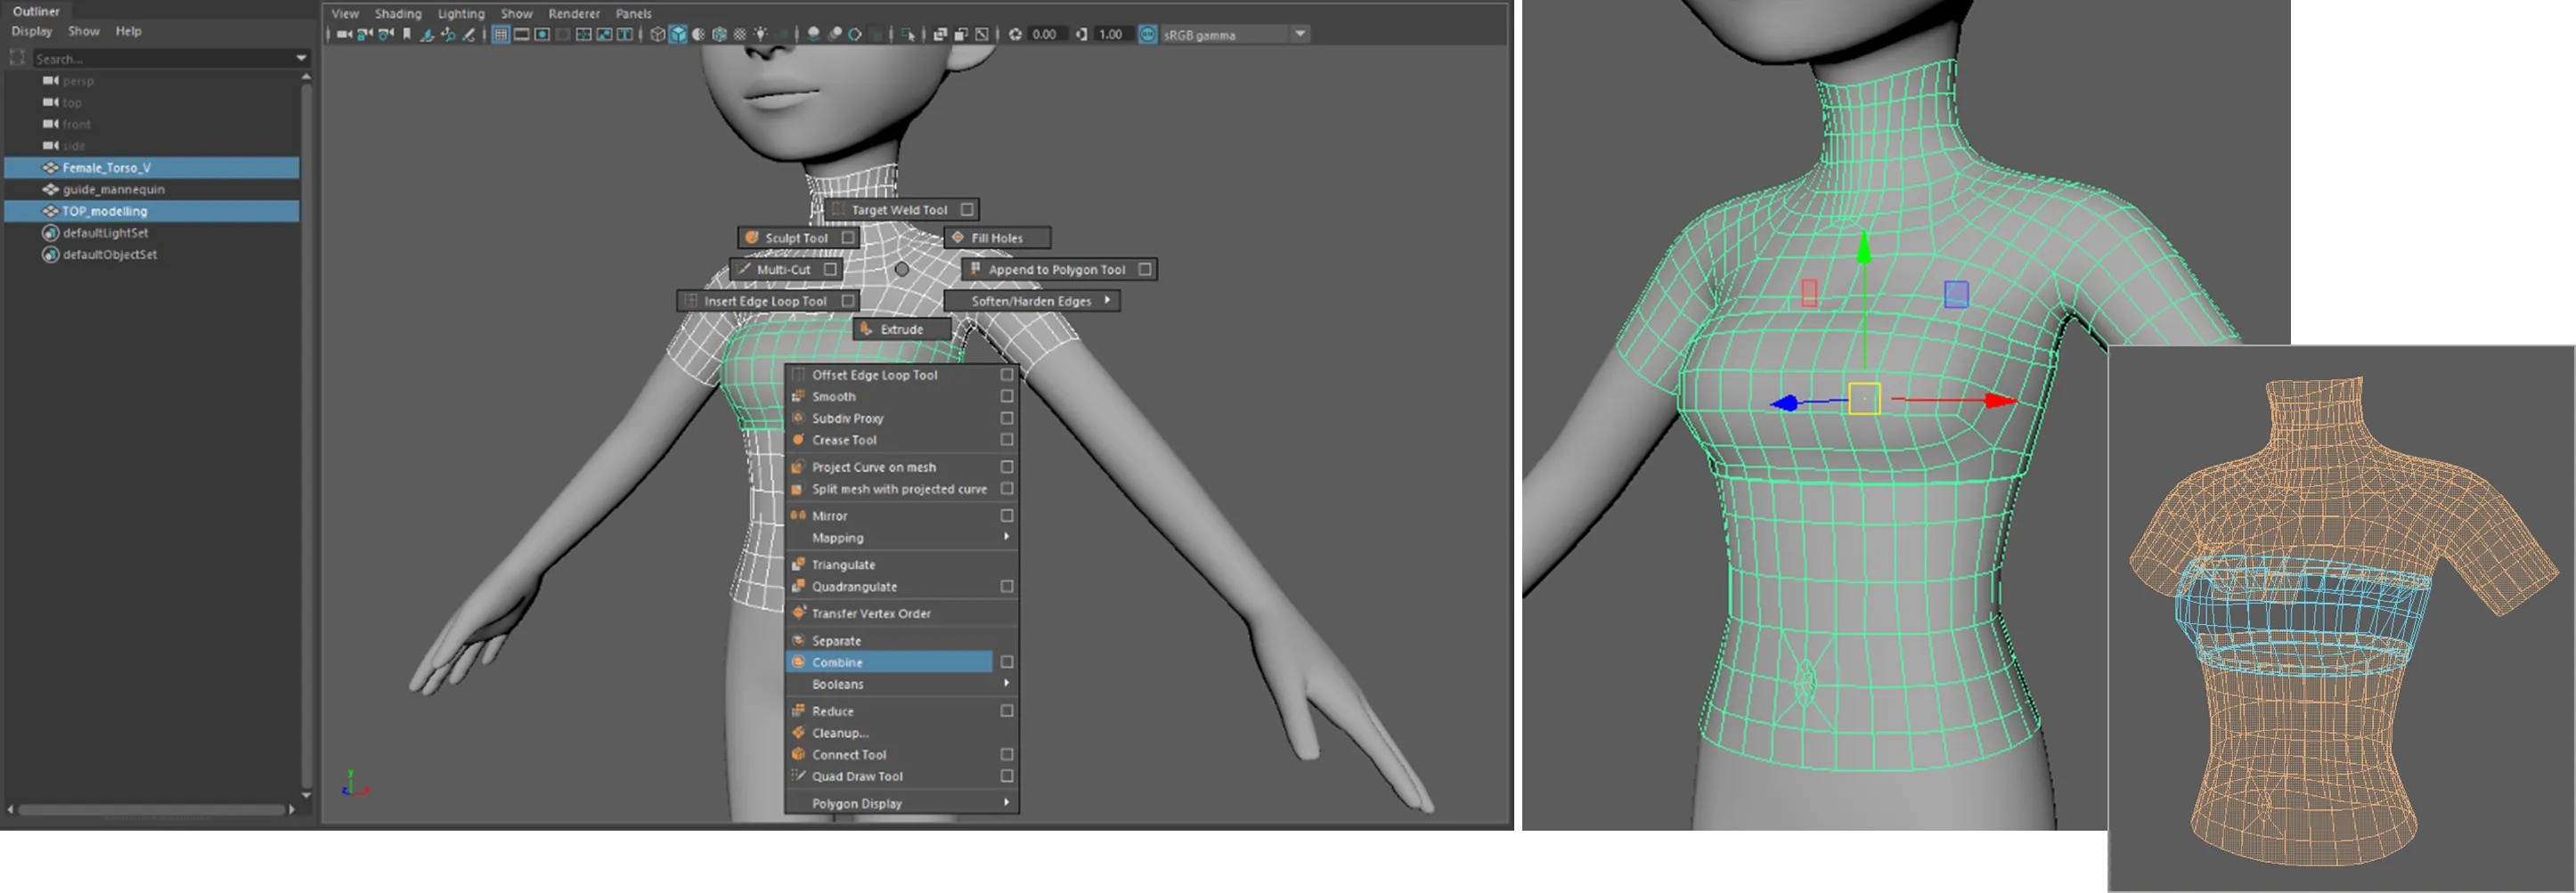Toggle Multisample Anti-aliasing icon
This screenshot has height=893, width=2576.
(855, 34)
